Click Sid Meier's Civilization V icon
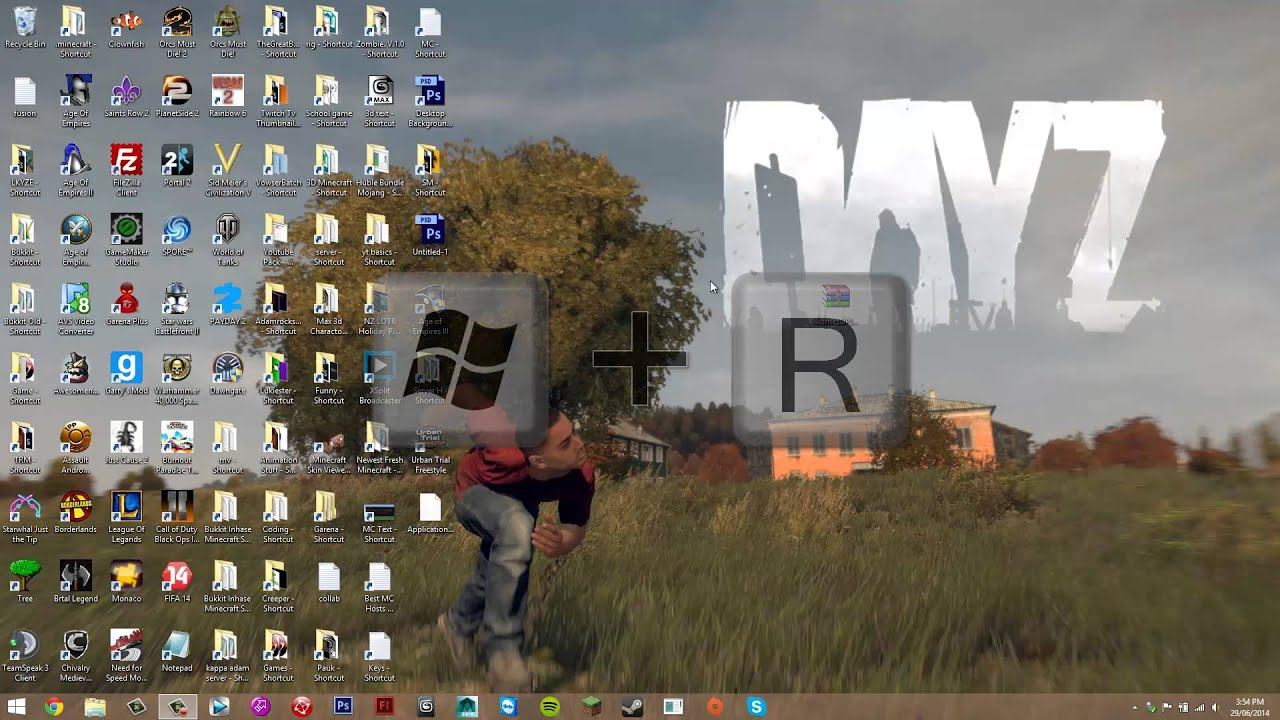The image size is (1280, 720). click(x=228, y=171)
